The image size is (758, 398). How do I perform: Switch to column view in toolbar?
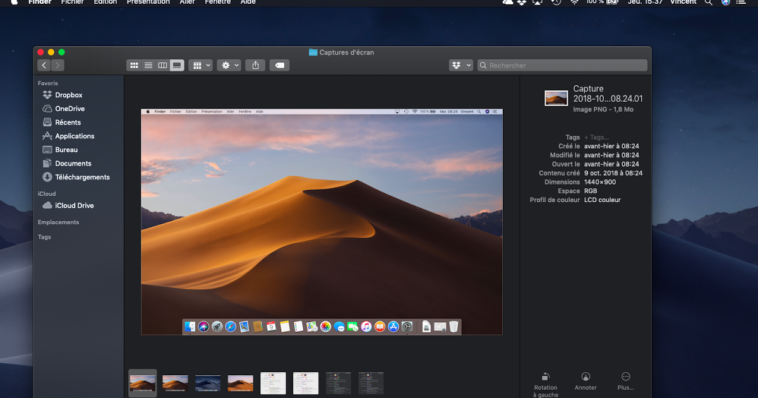point(162,65)
